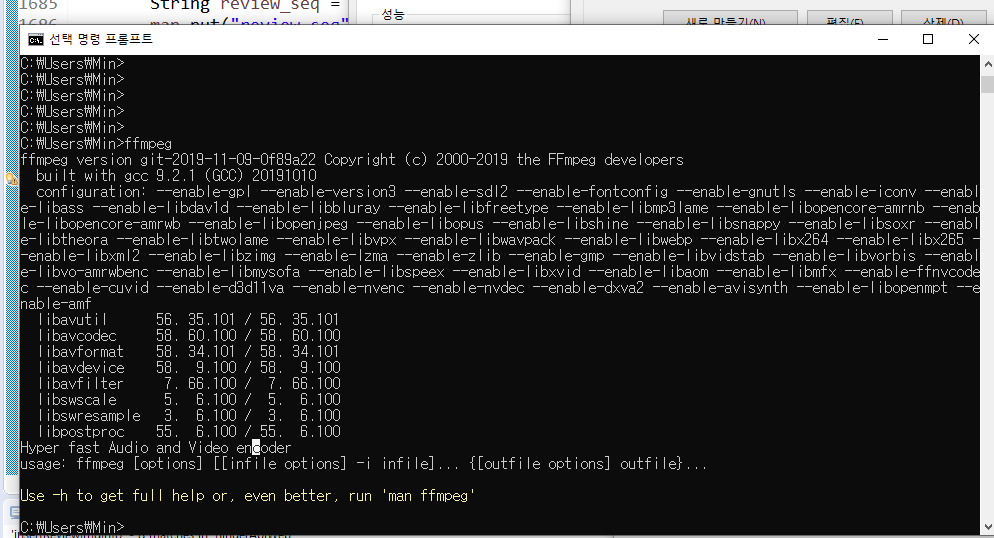
Task: Click the 'le-libopencore-amrwb --enable-libopenjpeg' line
Action: click(x=500, y=224)
